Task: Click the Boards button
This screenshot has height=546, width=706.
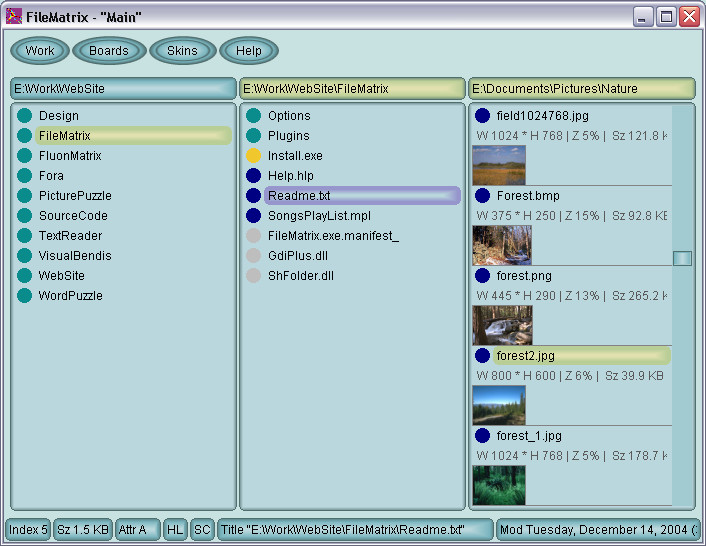Action: [x=109, y=51]
